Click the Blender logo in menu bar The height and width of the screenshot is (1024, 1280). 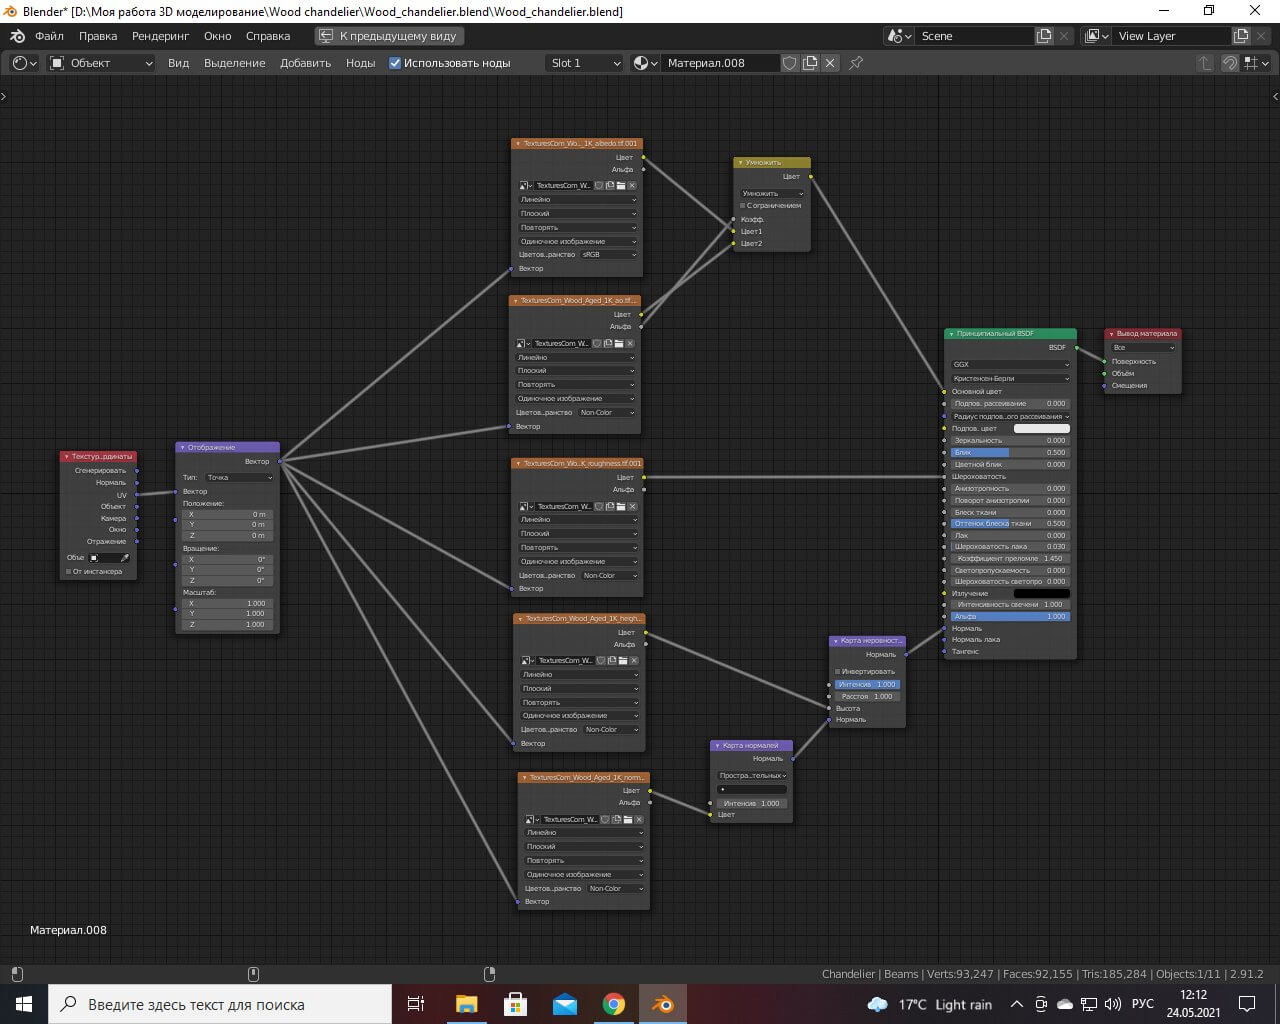coord(17,36)
